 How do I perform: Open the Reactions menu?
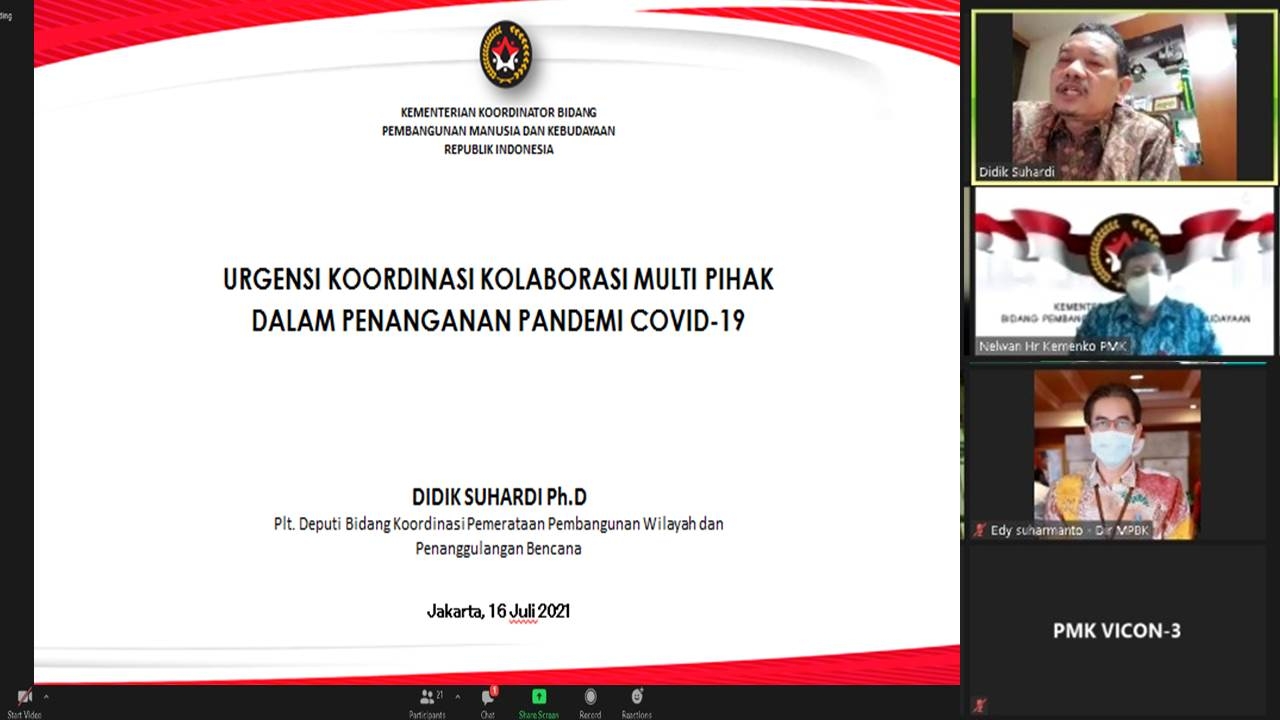[636, 697]
